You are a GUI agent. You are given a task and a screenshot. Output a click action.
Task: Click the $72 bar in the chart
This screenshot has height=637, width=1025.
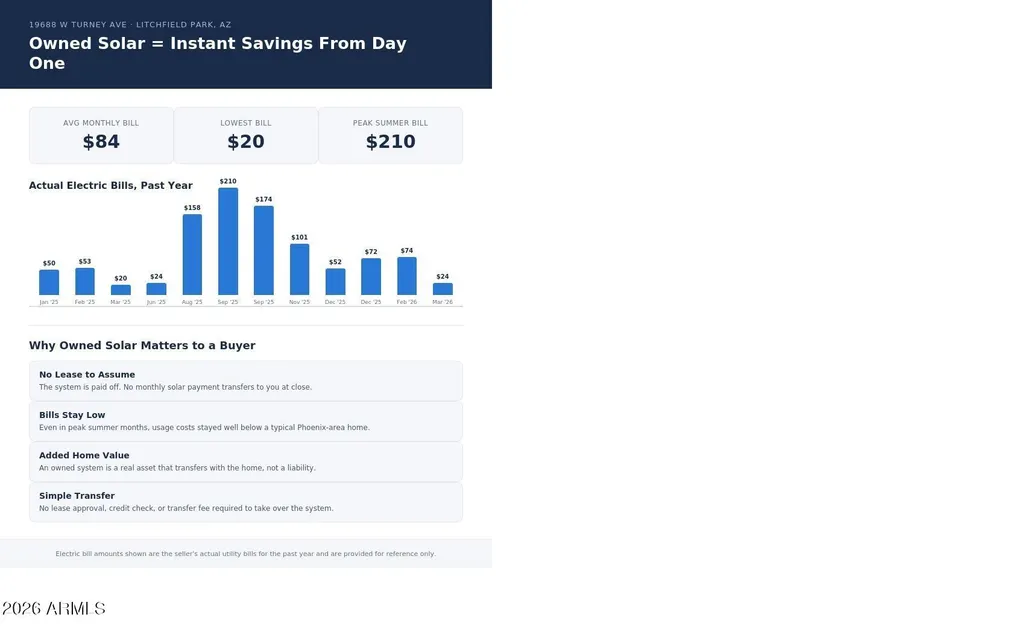371,277
